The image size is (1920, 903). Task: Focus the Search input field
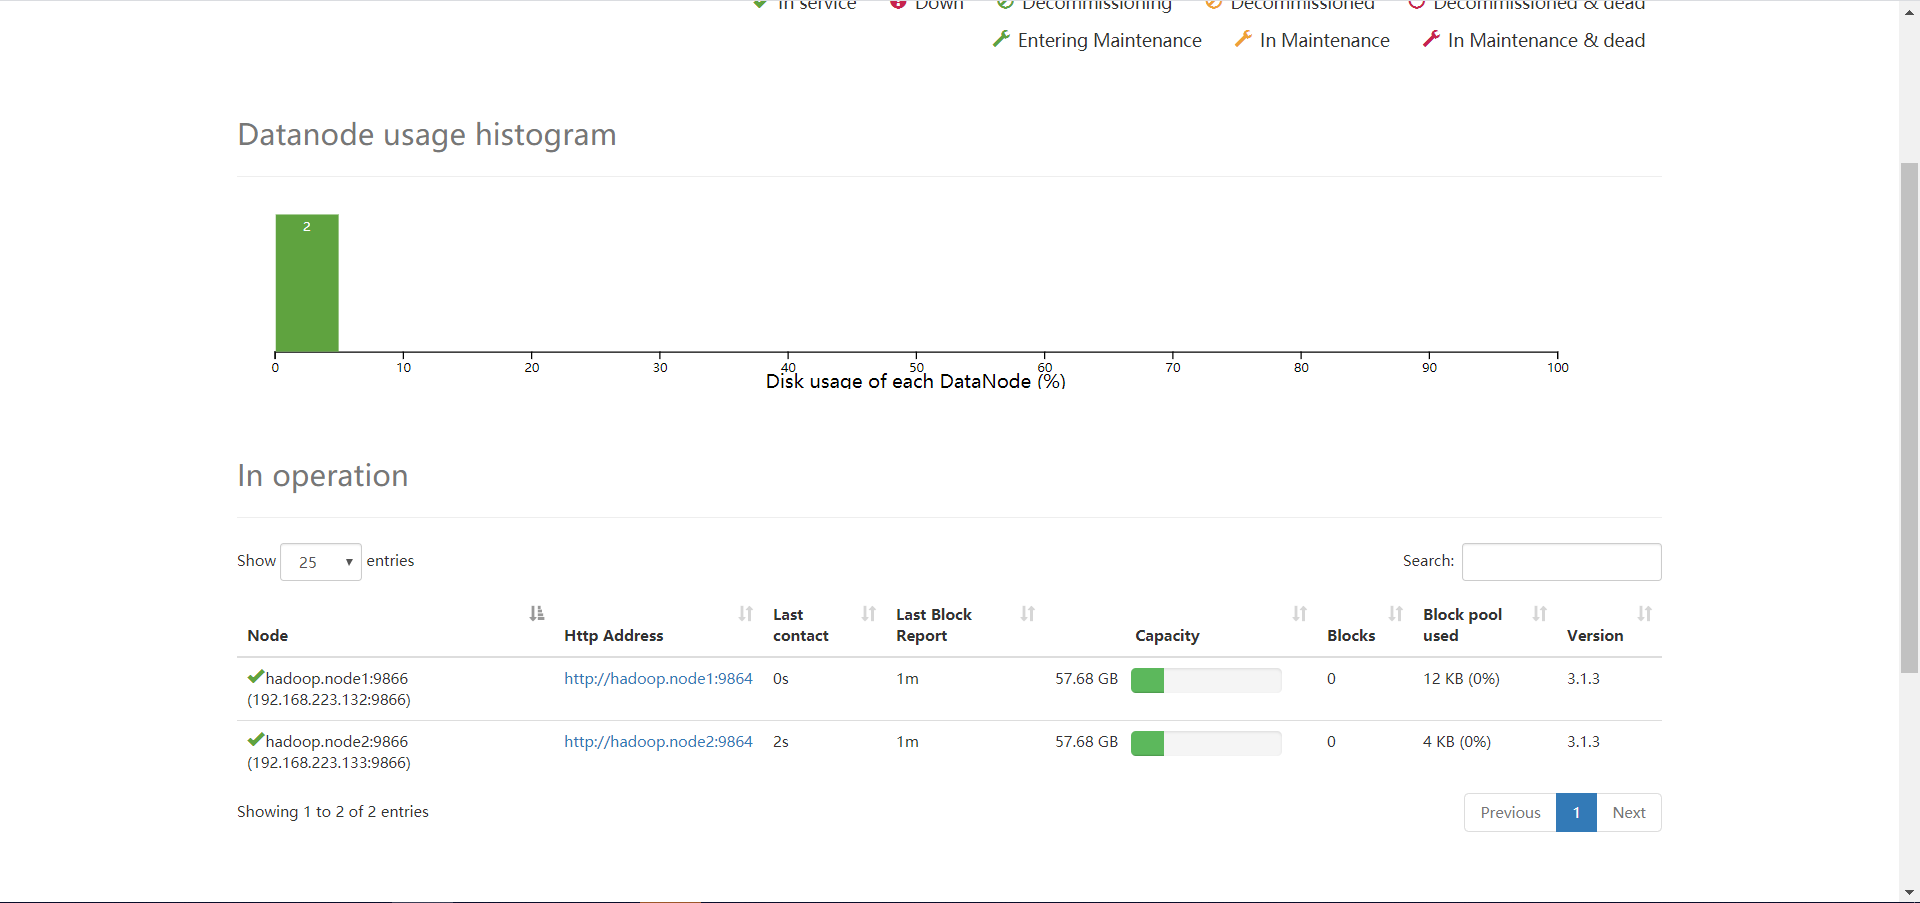tap(1561, 562)
